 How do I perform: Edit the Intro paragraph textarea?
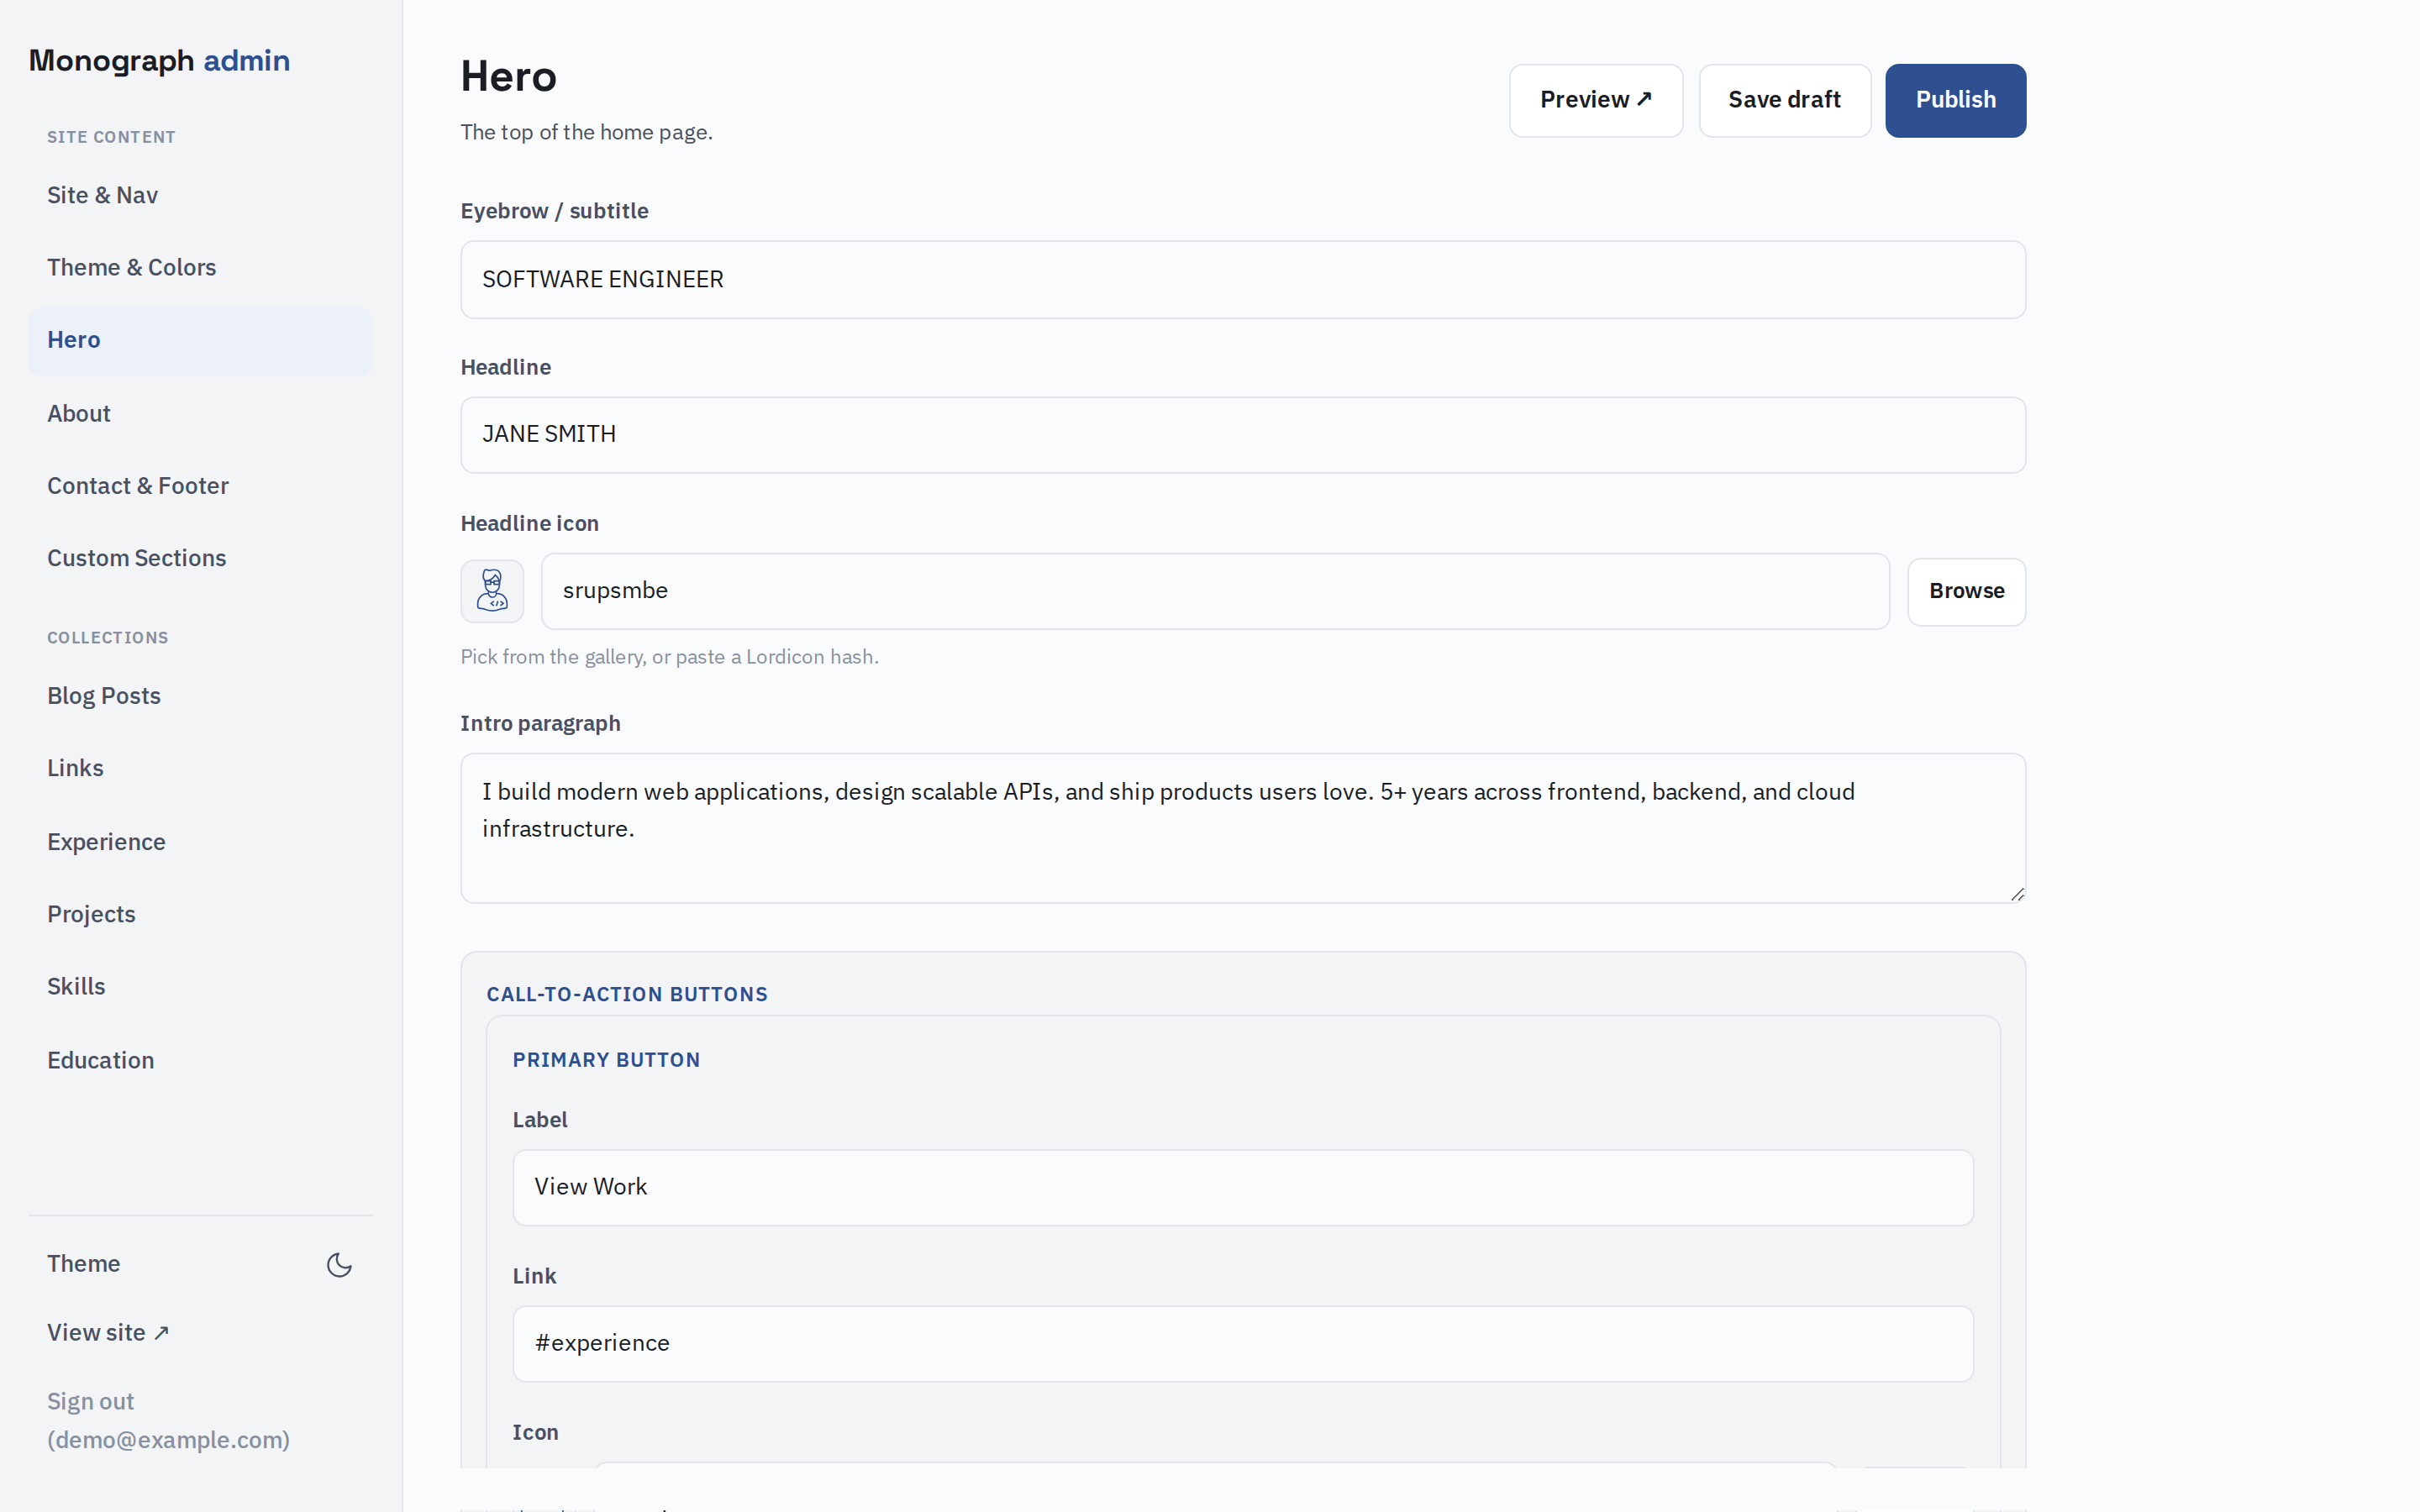tap(1243, 828)
